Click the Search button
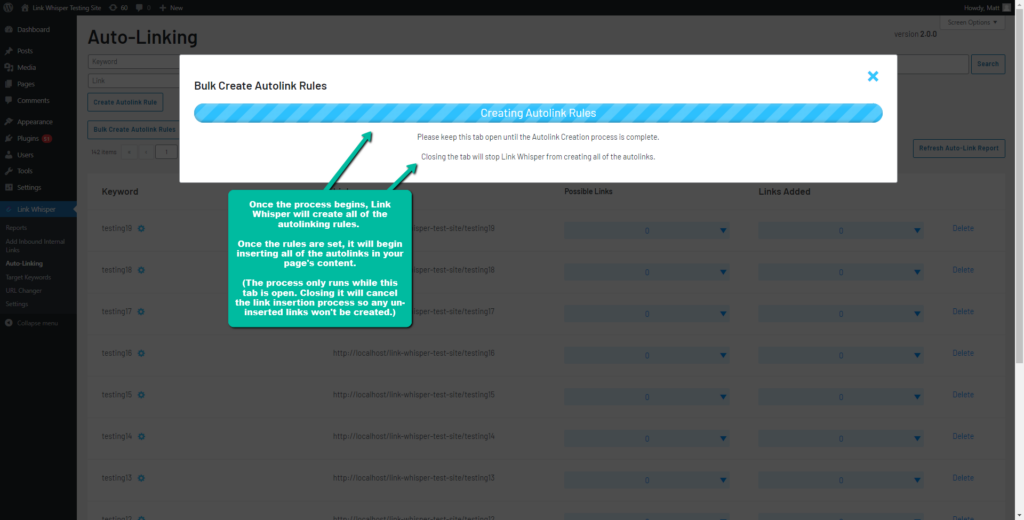Screen dimensions: 1024x520 pos(987,64)
